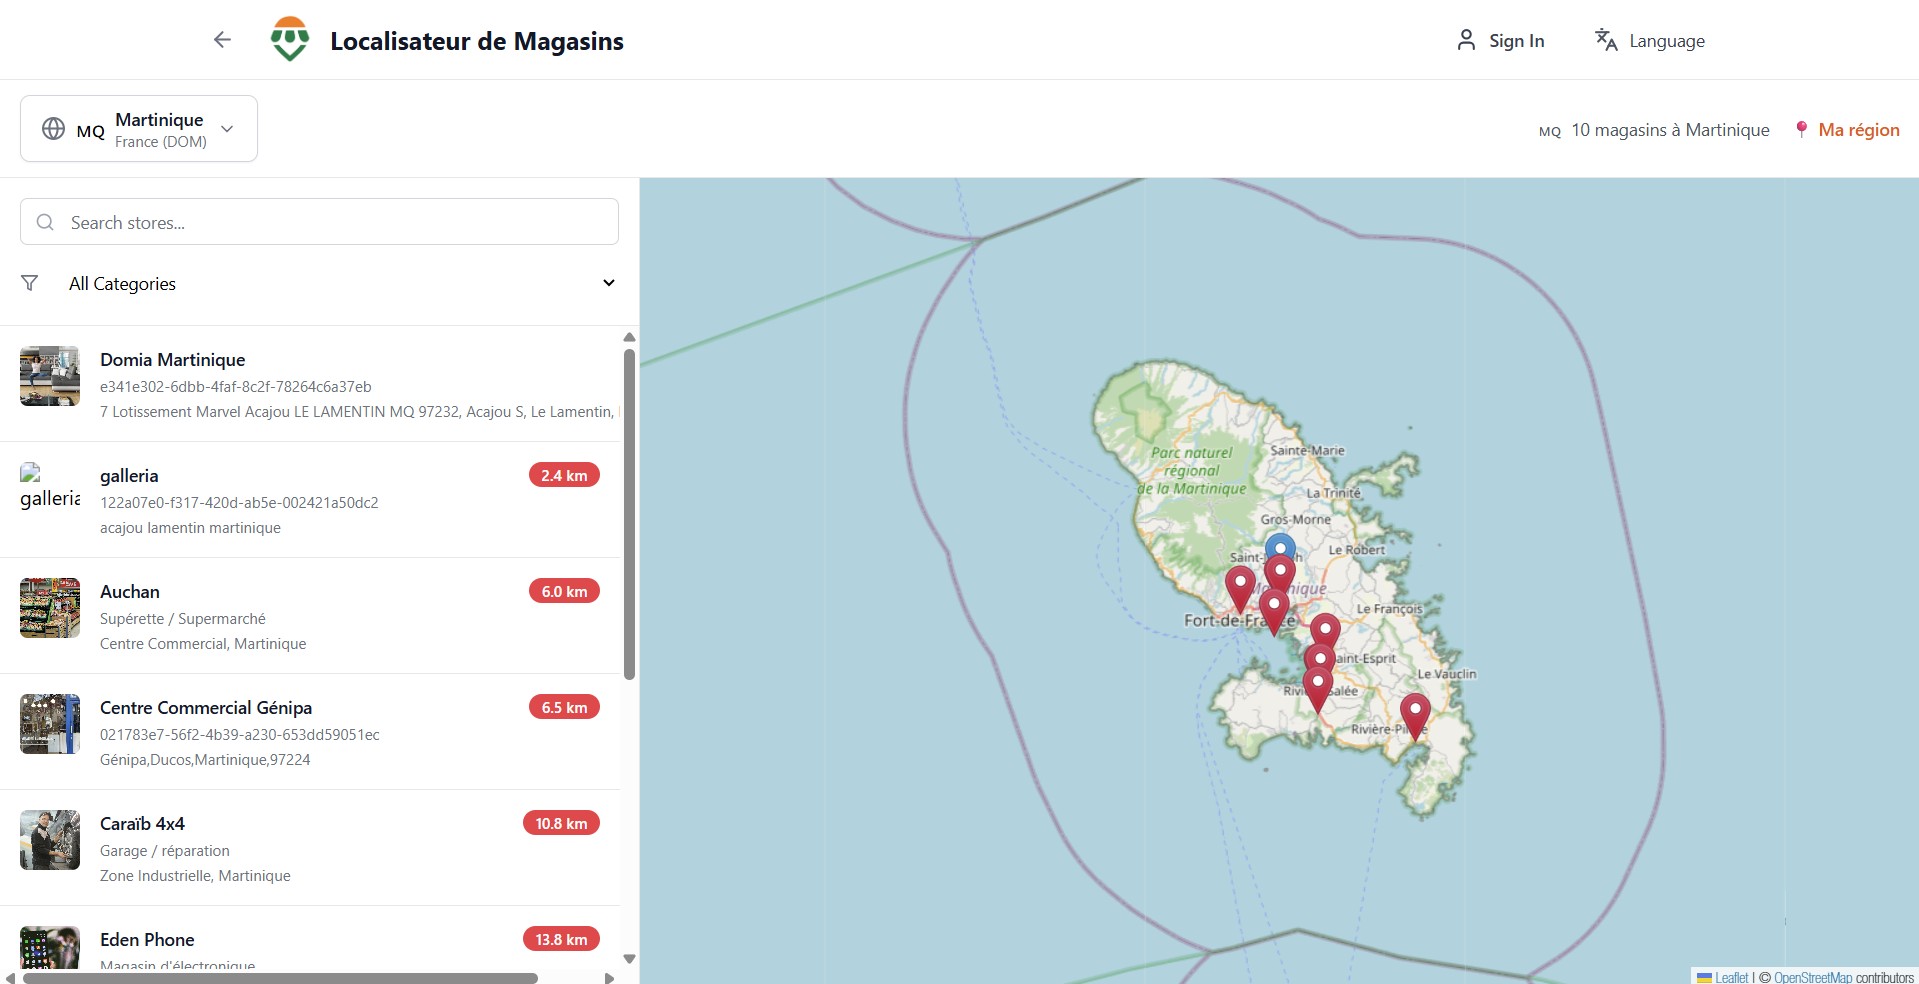
Task: Click the scroll down arrow of store list
Action: point(629,958)
